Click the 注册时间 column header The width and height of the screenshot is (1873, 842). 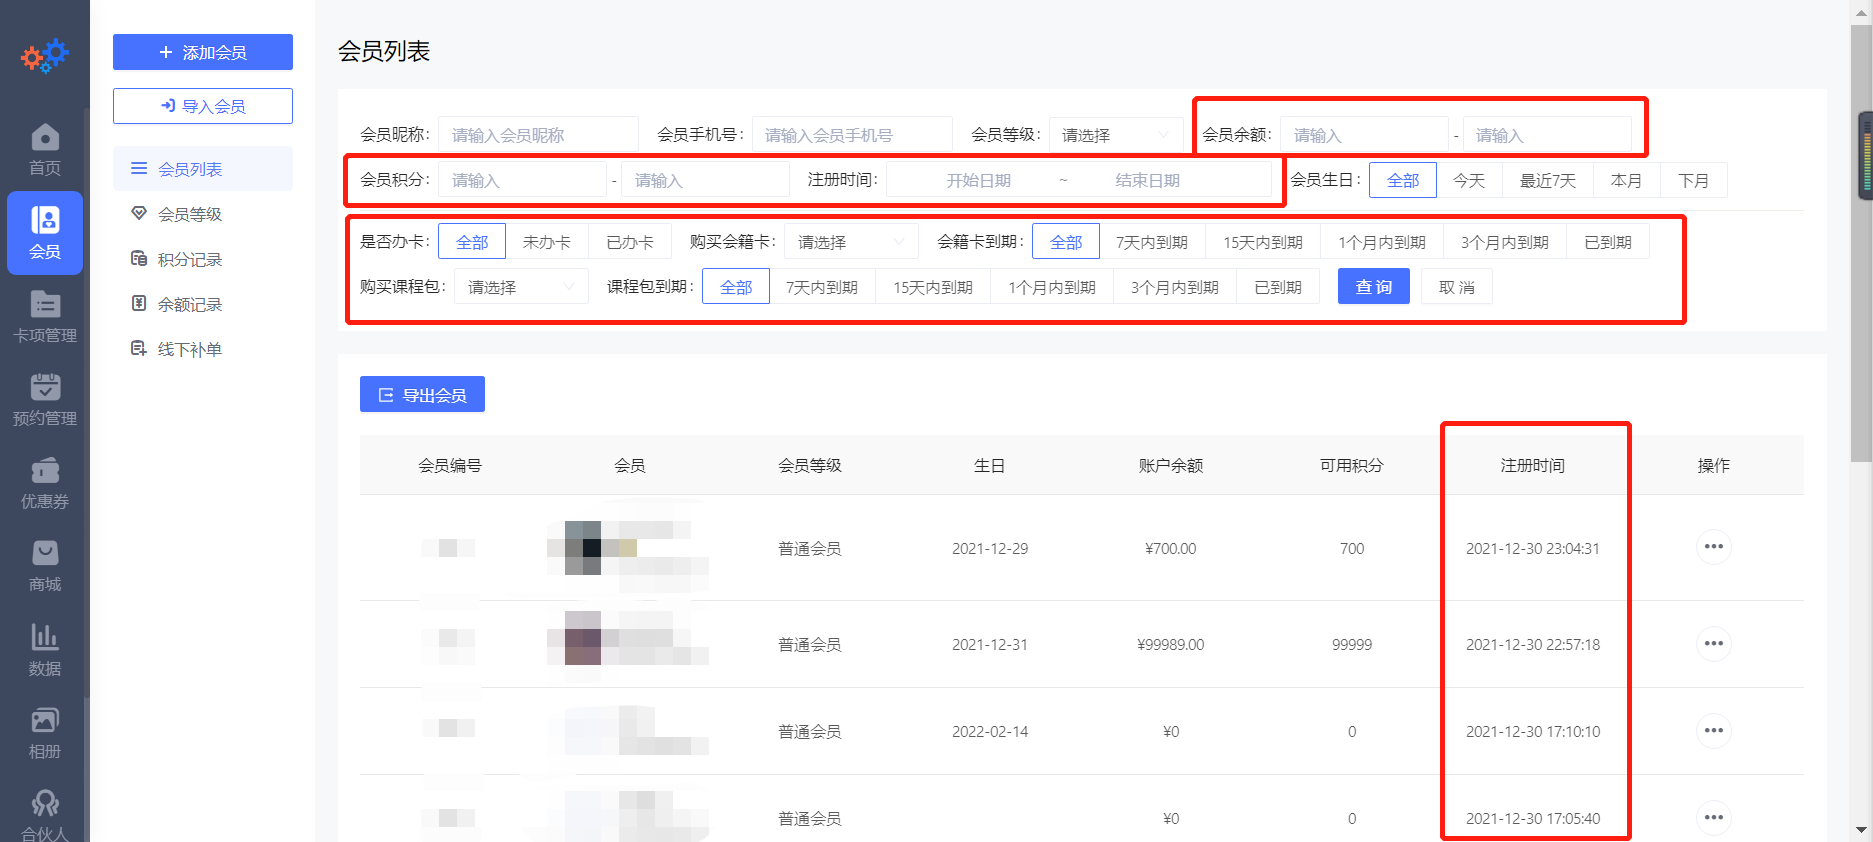[1533, 465]
